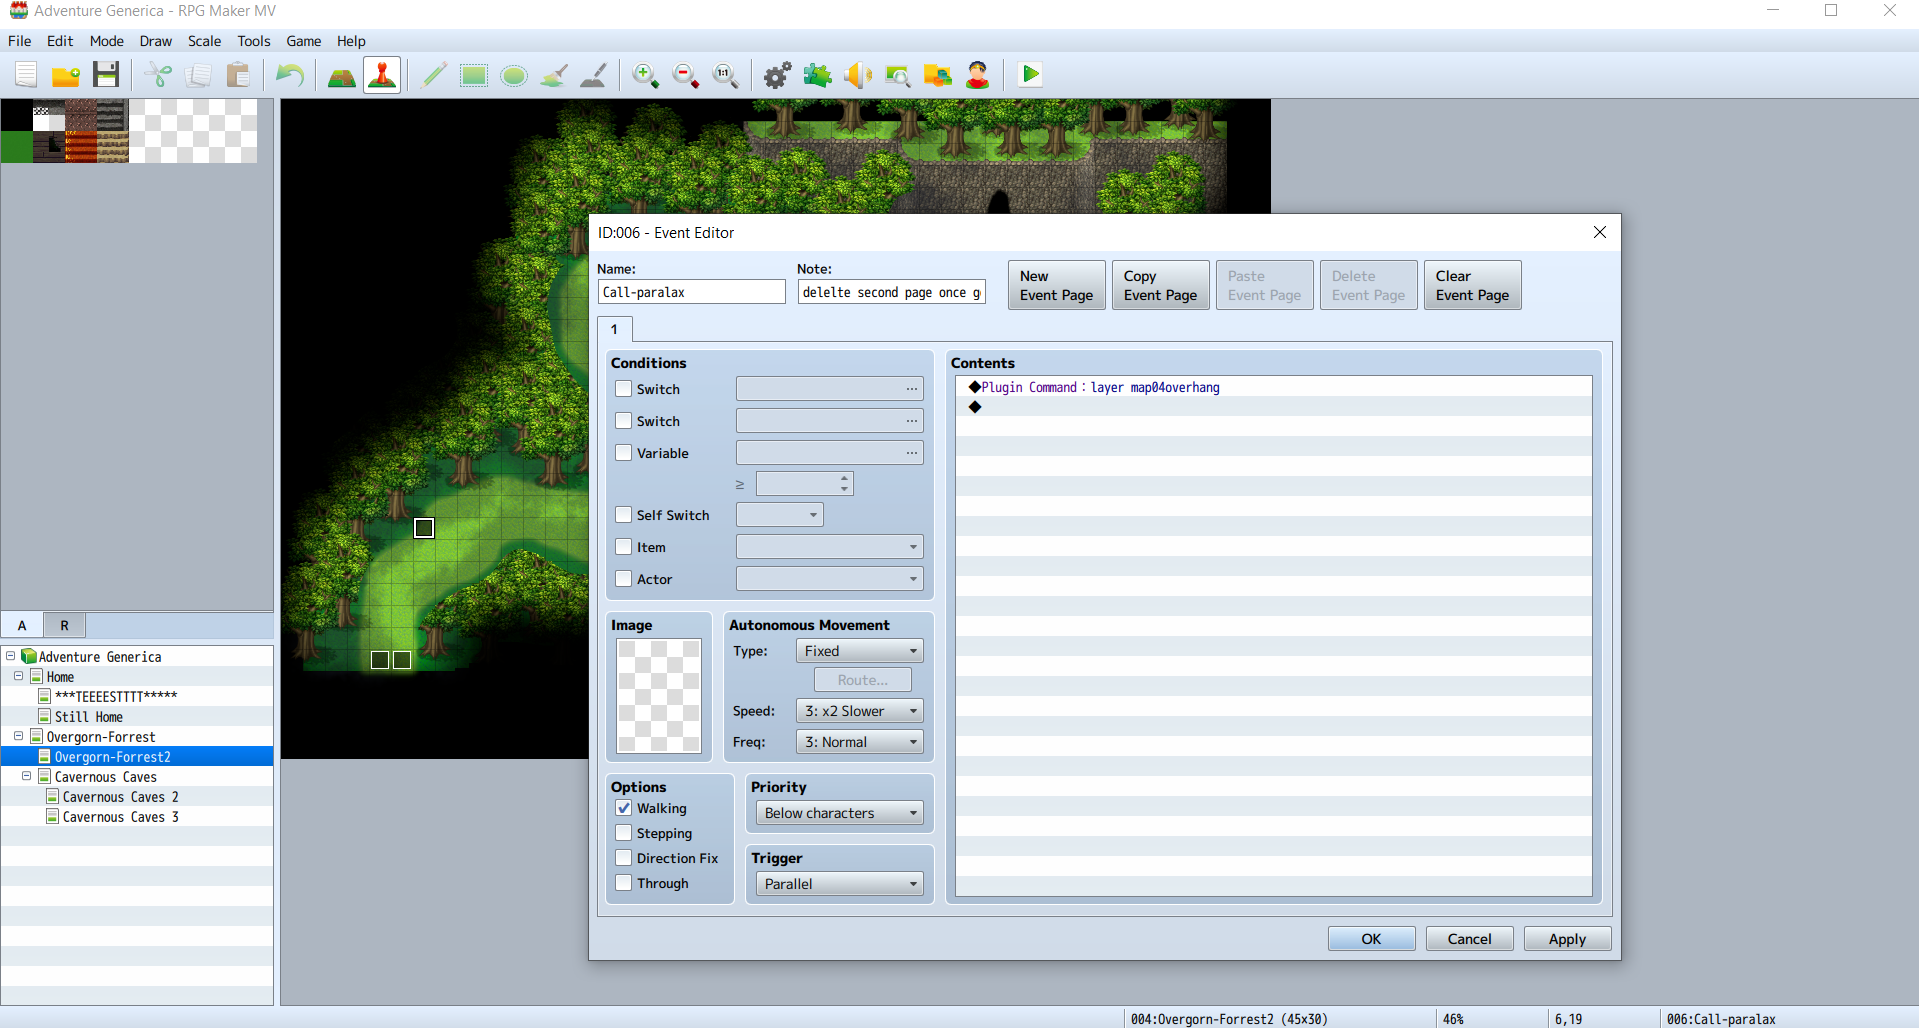
Task: Open the Draw menu
Action: pyautogui.click(x=155, y=41)
